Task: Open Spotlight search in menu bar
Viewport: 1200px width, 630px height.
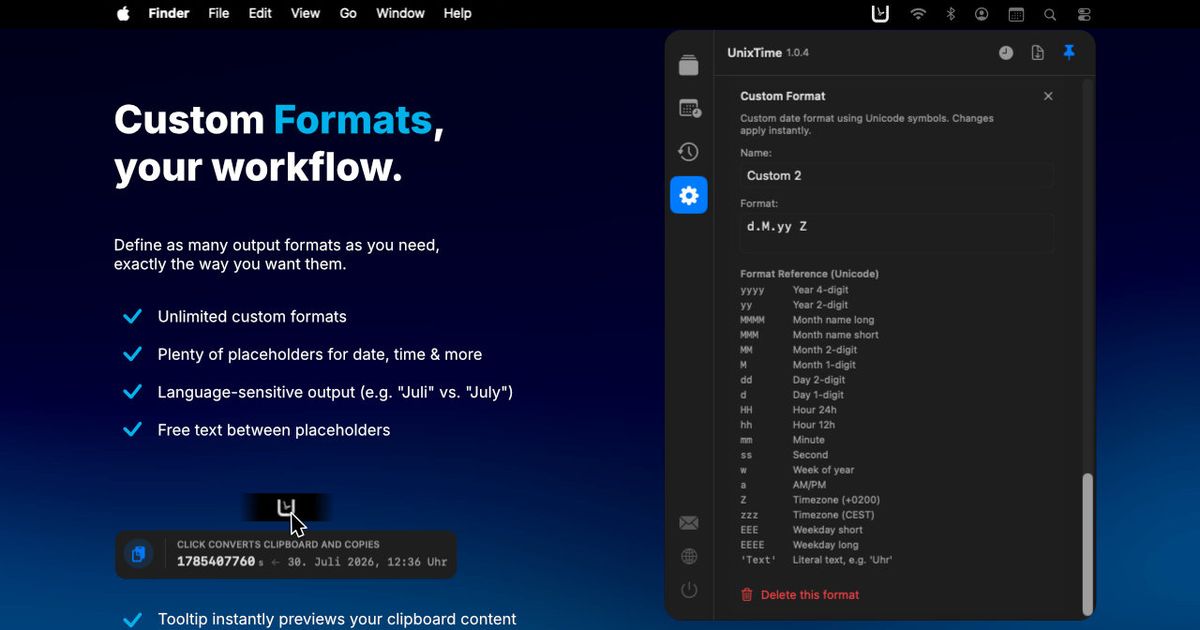Action: pyautogui.click(x=1050, y=14)
